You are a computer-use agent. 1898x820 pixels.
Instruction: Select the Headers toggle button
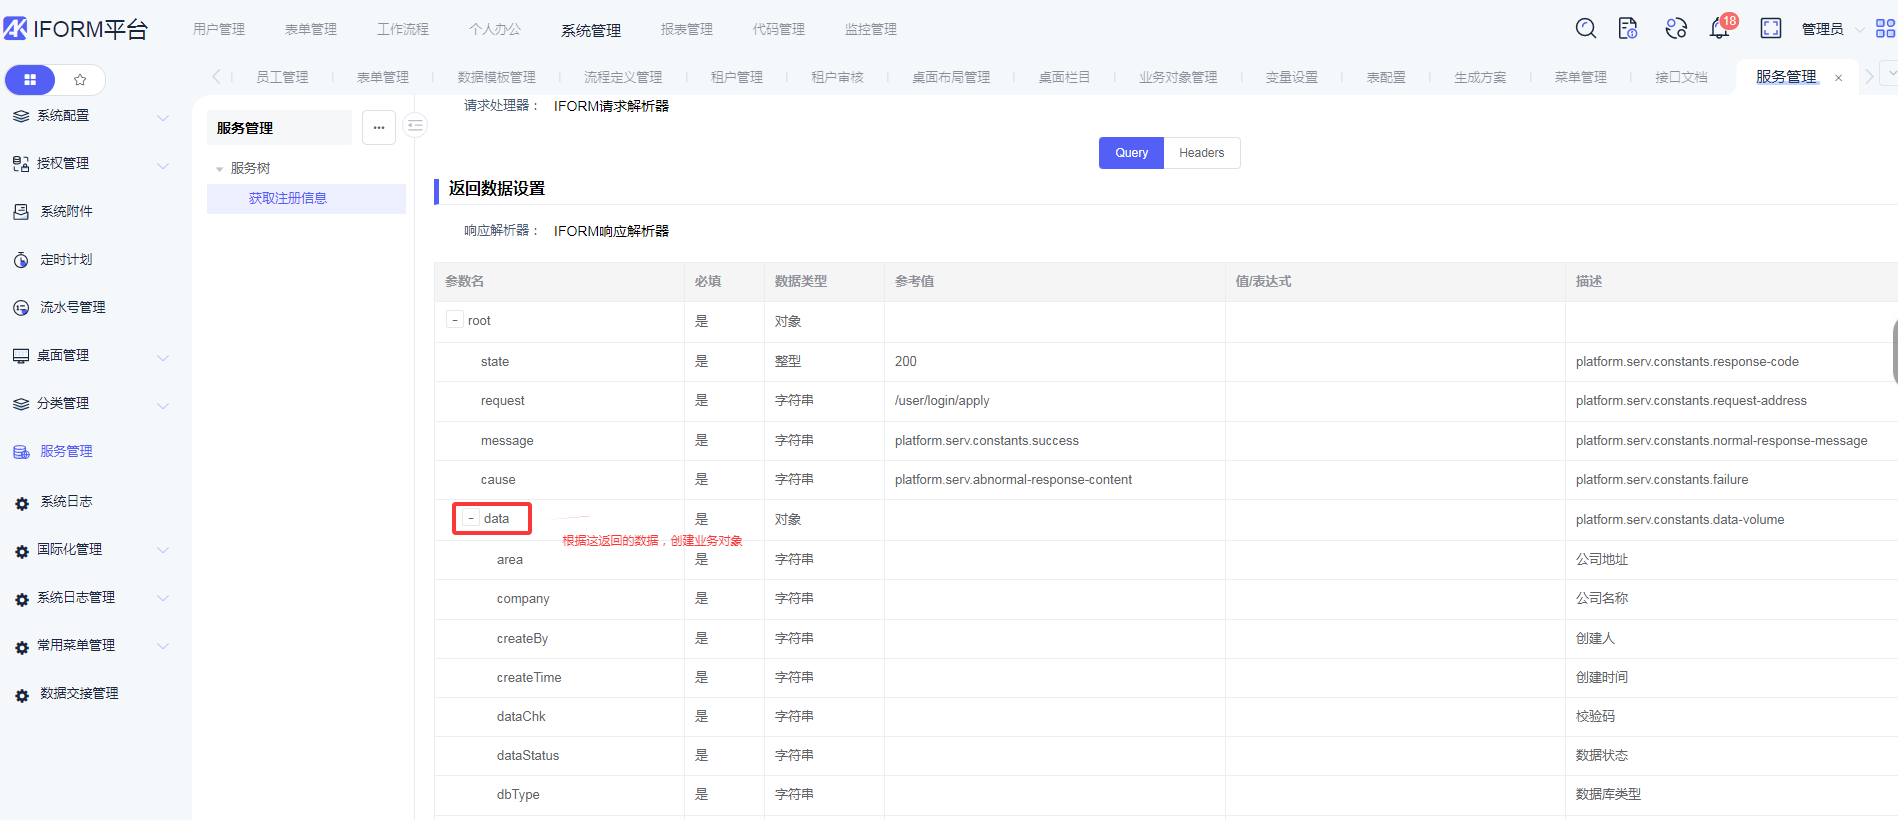coord(1201,153)
